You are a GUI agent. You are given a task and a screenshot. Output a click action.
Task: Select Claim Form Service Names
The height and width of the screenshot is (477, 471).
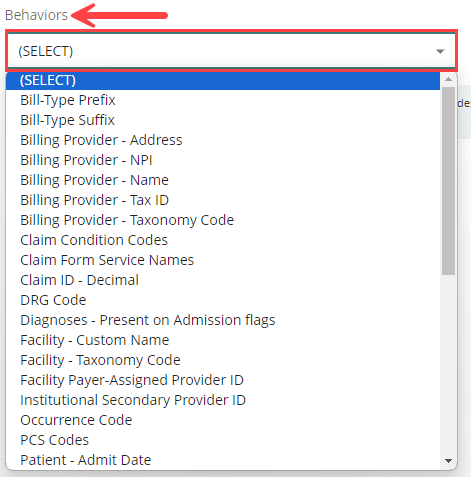pyautogui.click(x=223, y=260)
